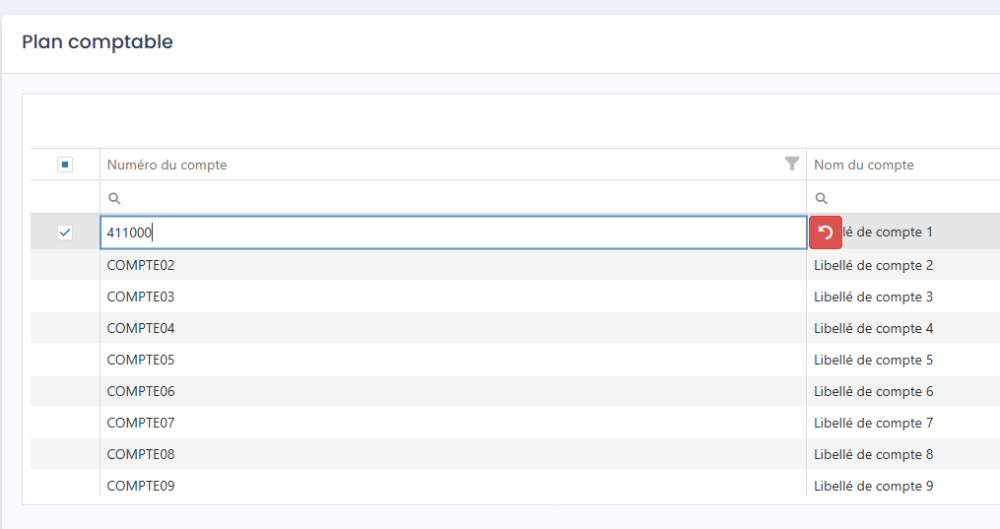The height and width of the screenshot is (529, 1000).
Task: Sort by the Numéro du compte column header
Action: point(167,165)
